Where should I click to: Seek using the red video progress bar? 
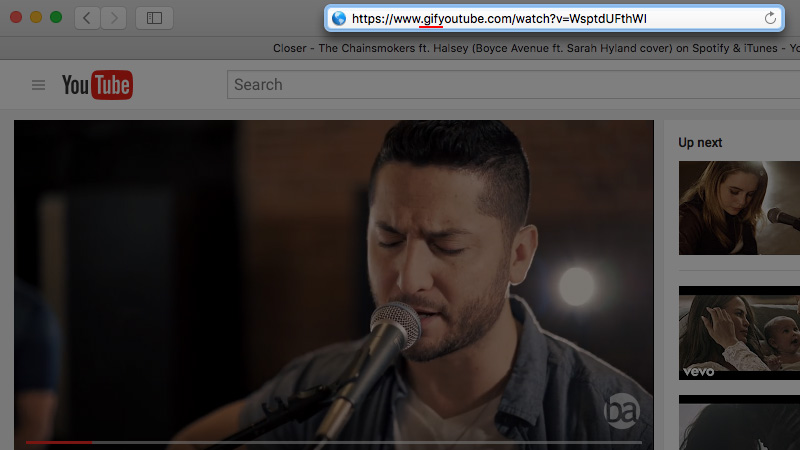(334, 442)
